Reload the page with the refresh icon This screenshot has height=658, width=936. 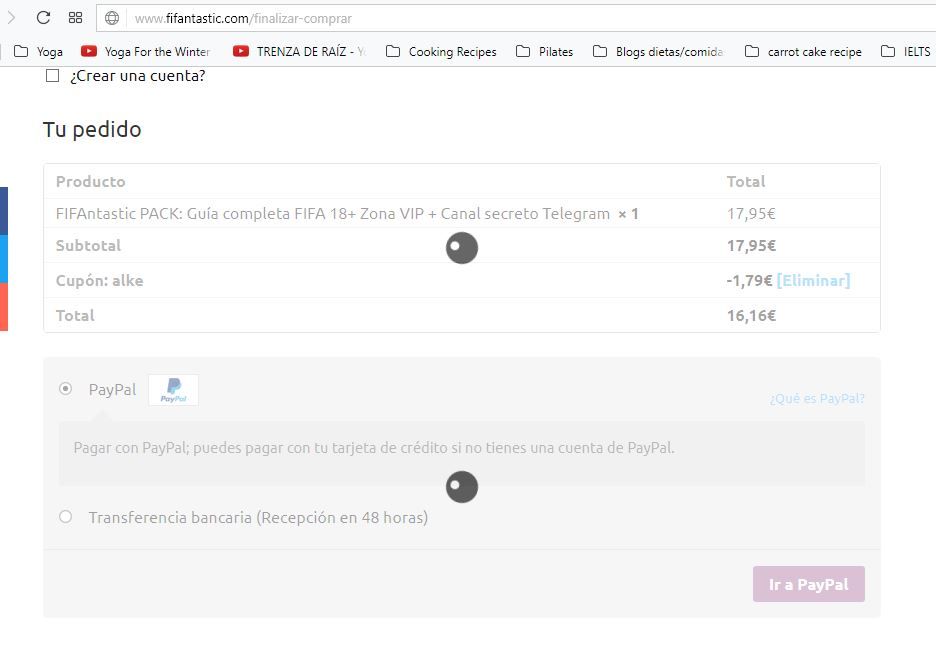pos(43,18)
